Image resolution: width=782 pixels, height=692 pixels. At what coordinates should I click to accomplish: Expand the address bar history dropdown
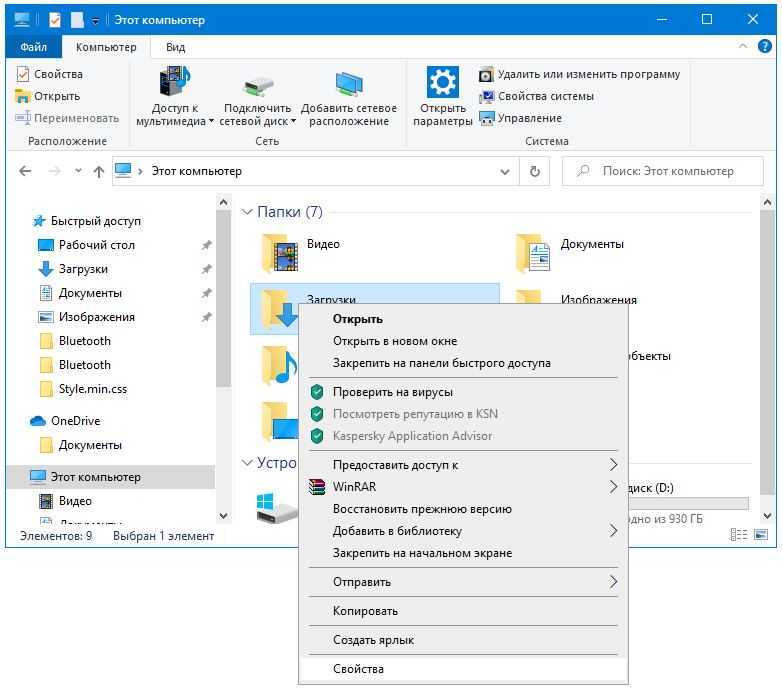coord(505,172)
